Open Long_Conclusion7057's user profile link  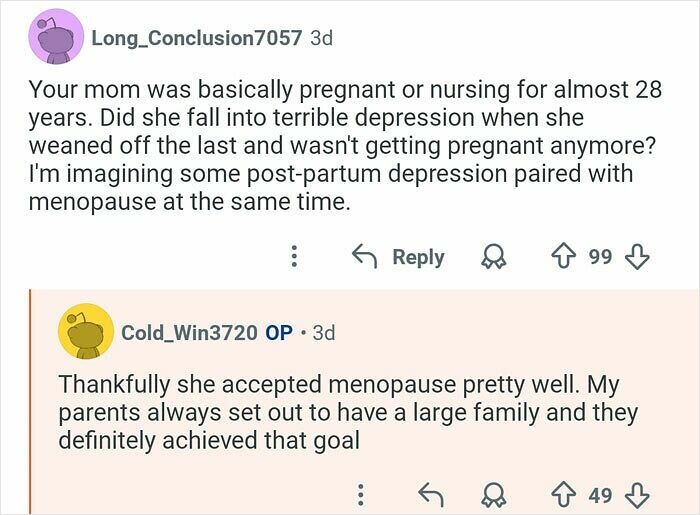click(x=196, y=38)
